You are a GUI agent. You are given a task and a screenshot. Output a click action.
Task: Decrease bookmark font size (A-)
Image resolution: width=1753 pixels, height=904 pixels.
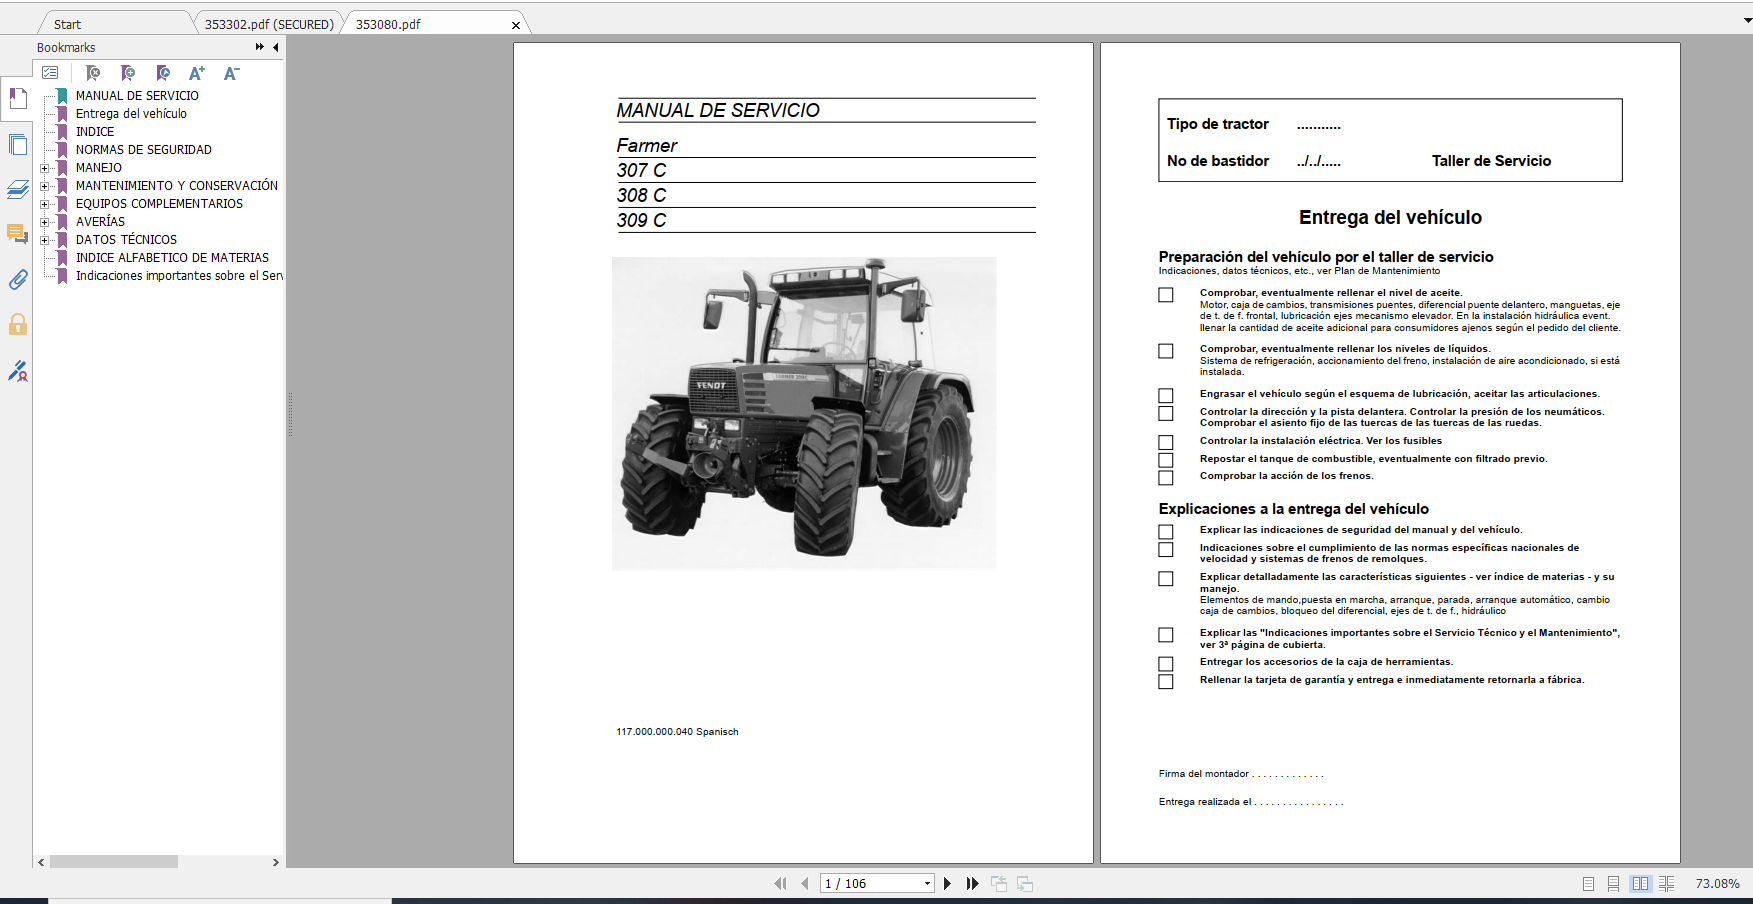(231, 73)
